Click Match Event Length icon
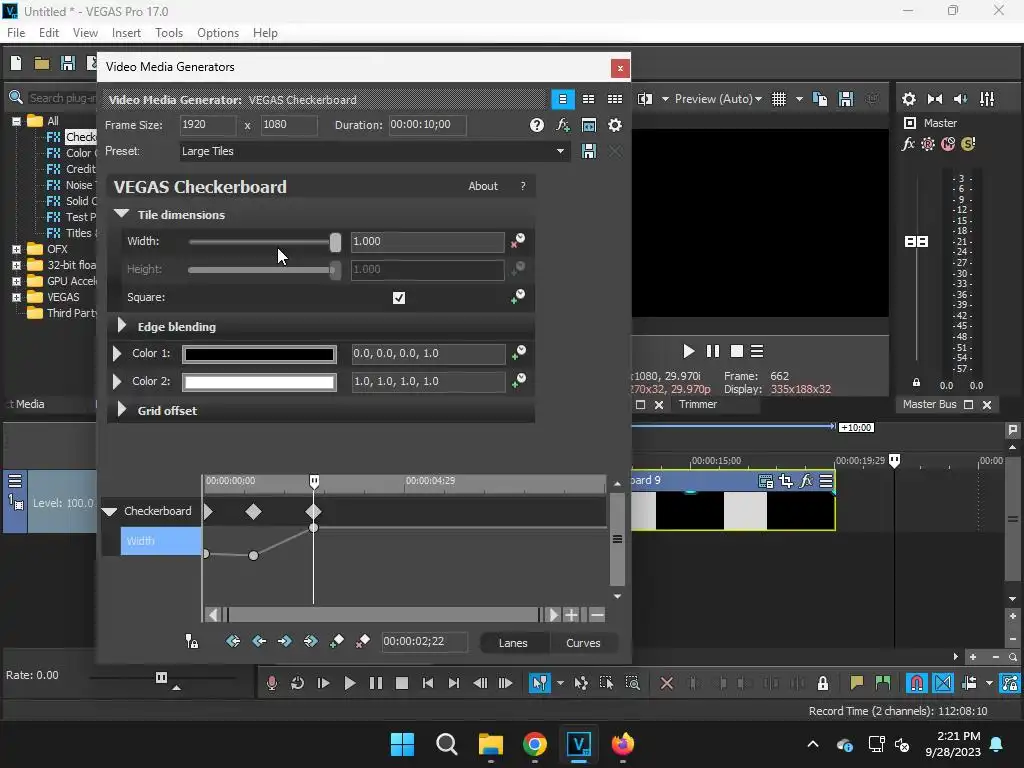The image size is (1024, 768). [x=588, y=125]
